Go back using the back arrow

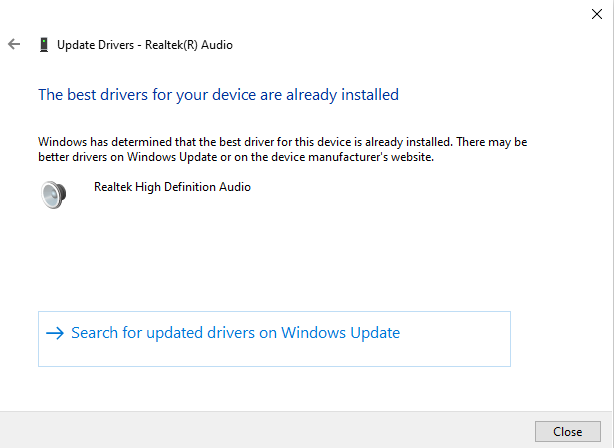(14, 45)
